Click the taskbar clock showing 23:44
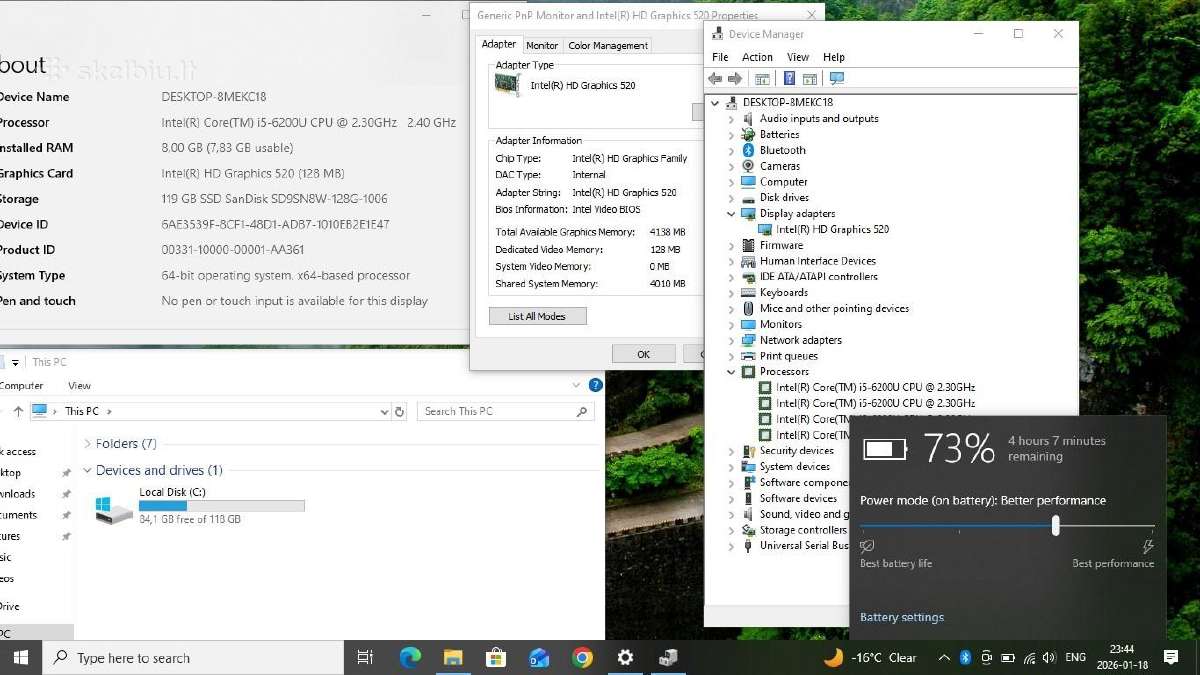This screenshot has width=1200, height=675. 1121,657
